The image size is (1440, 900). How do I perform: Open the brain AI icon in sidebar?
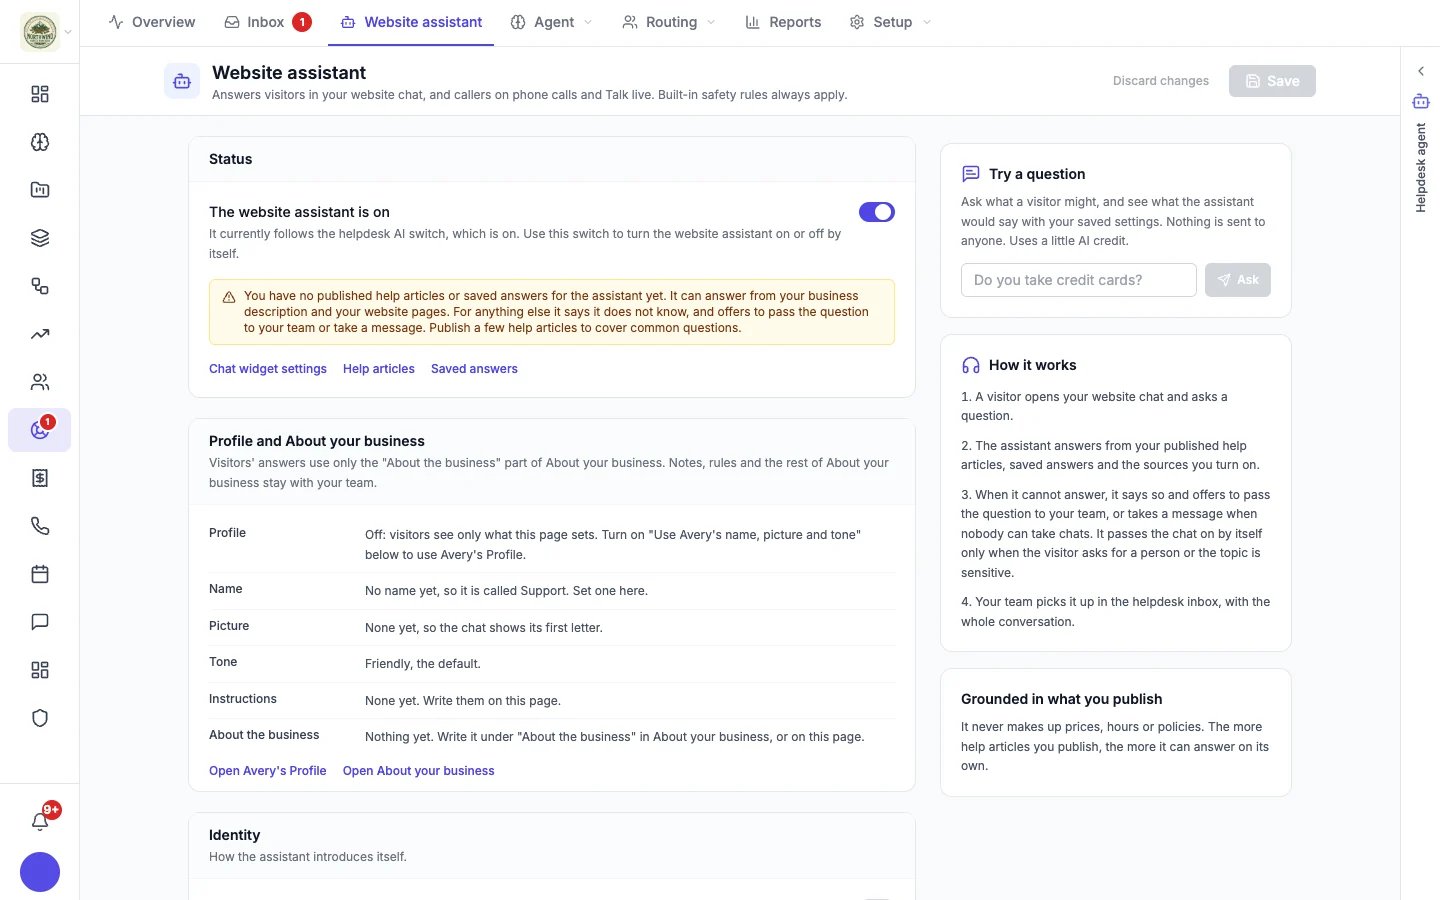click(x=40, y=142)
